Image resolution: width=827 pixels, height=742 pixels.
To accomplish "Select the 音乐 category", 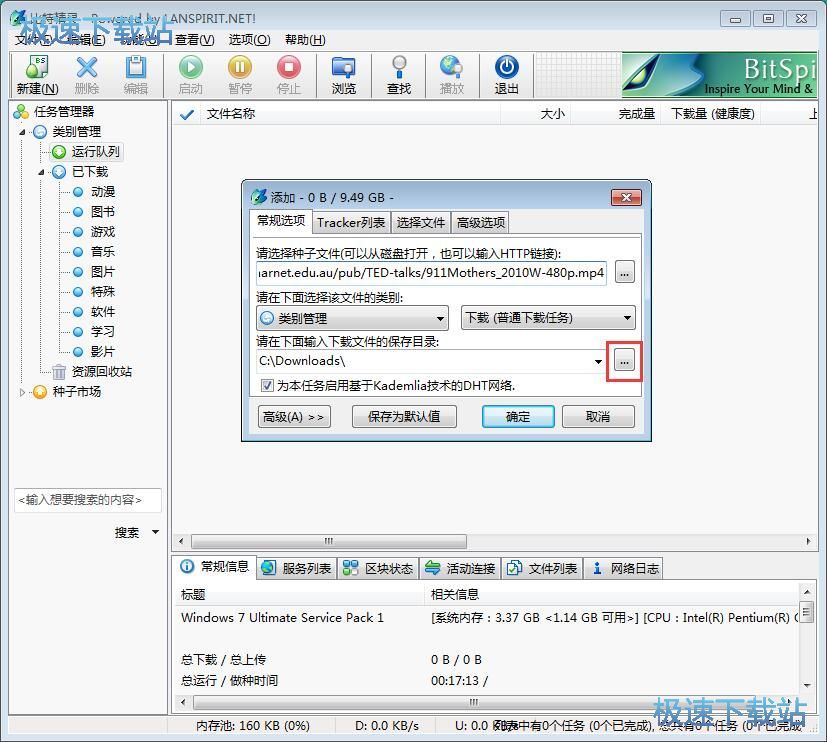I will pos(94,252).
